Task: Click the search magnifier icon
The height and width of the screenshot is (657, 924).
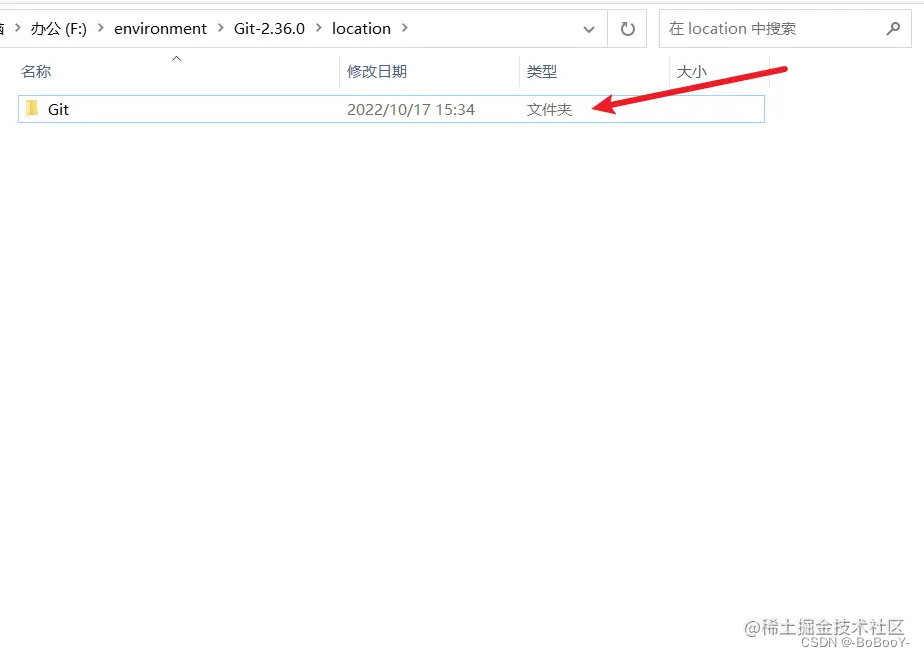Action: [x=893, y=28]
